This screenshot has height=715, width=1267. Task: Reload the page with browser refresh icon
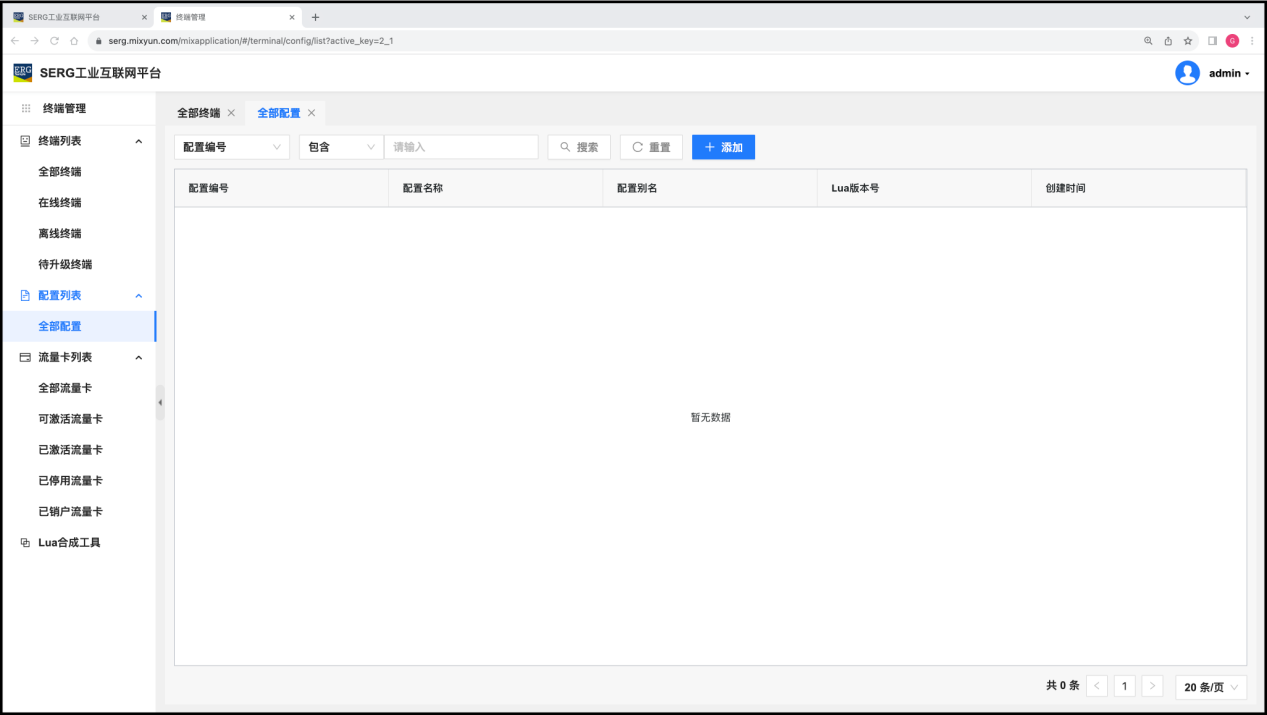click(54, 41)
